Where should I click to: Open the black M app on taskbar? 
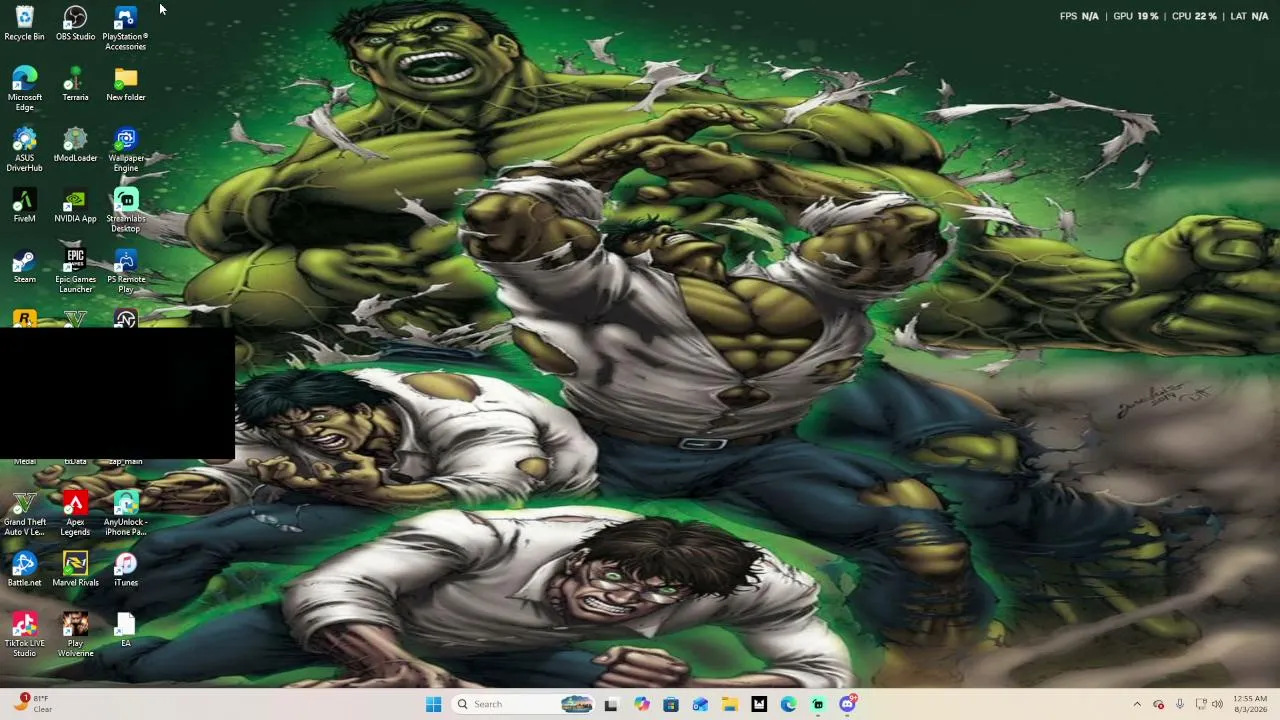point(759,704)
